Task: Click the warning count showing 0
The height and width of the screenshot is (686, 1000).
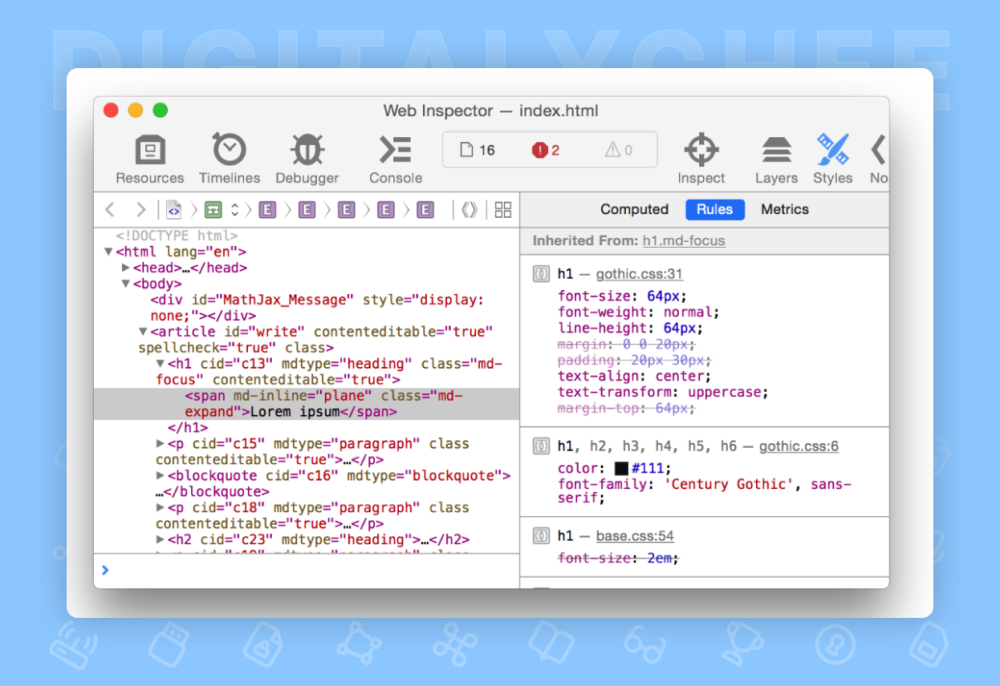Action: pyautogui.click(x=619, y=150)
